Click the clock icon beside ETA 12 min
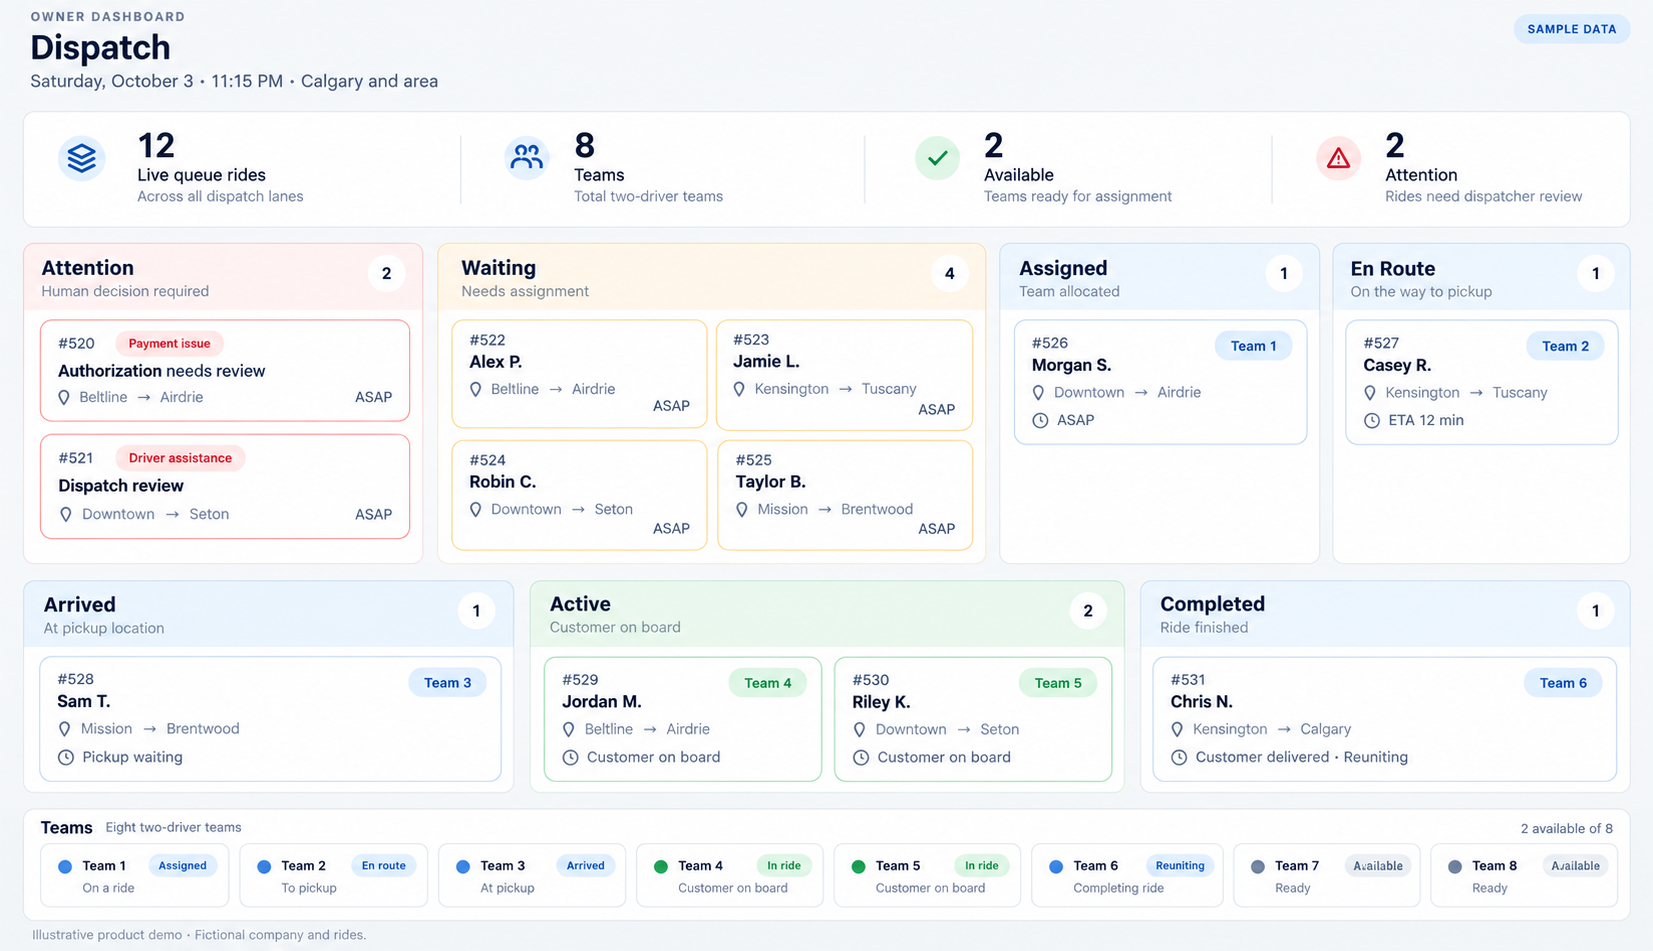 point(1372,420)
